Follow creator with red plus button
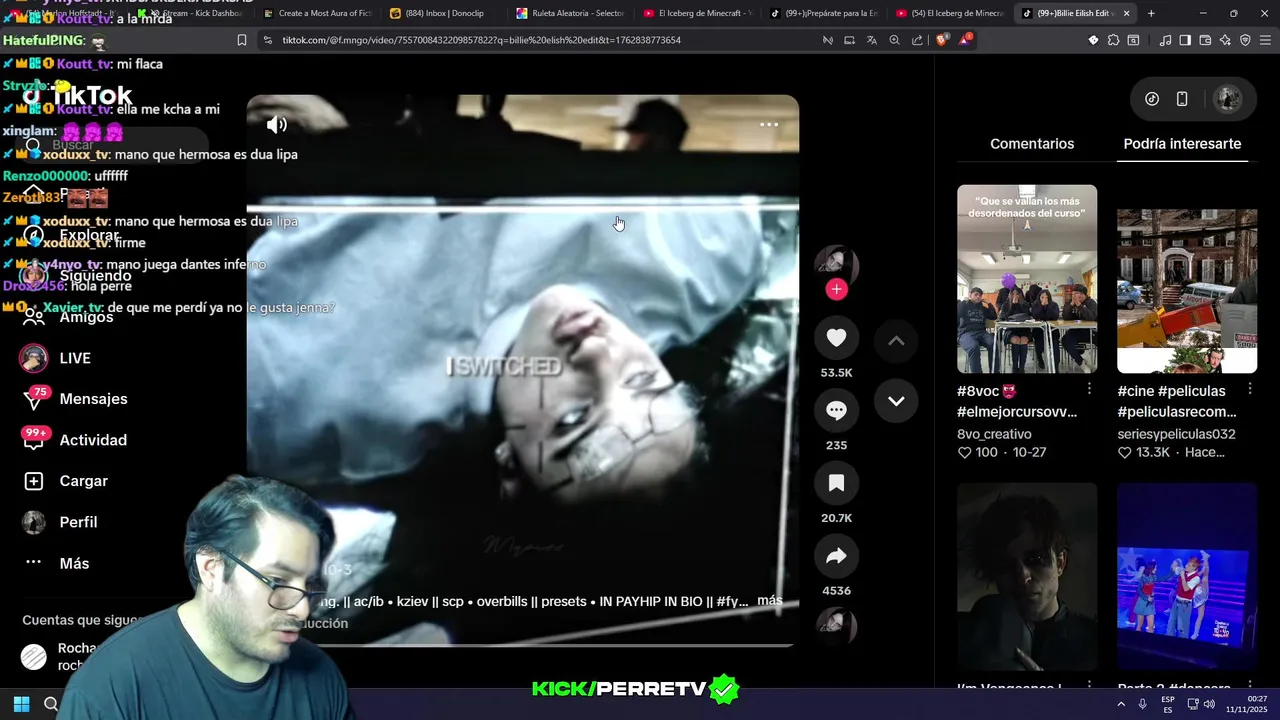This screenshot has height=720, width=1280. coord(837,289)
